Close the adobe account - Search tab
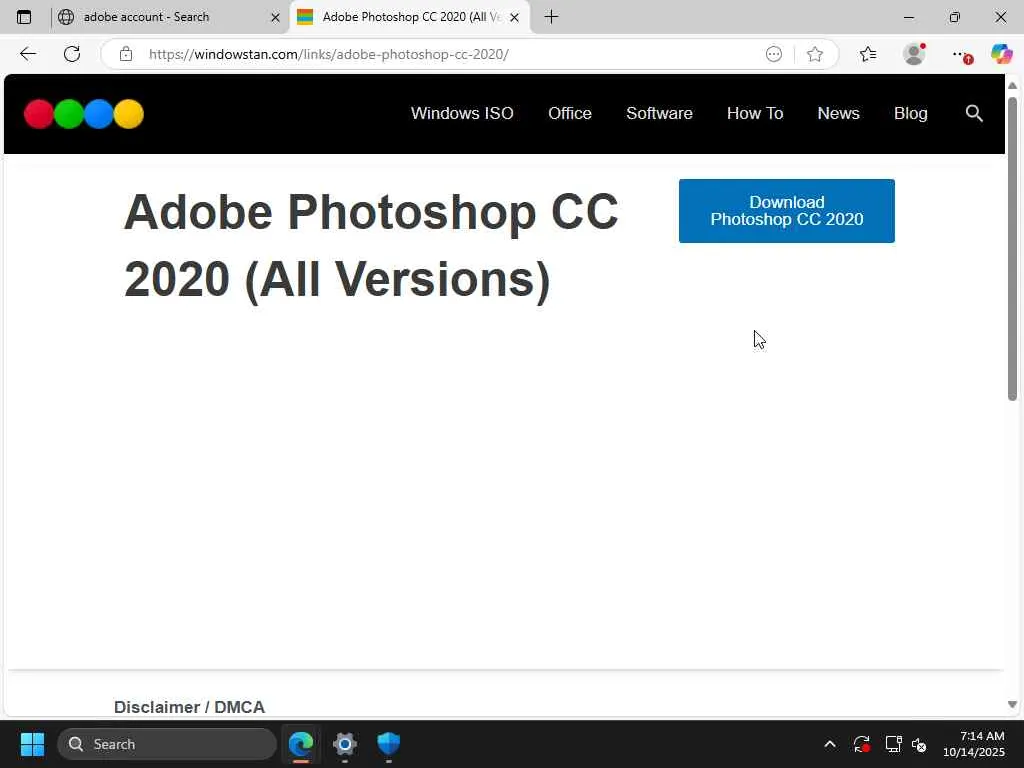 275,18
